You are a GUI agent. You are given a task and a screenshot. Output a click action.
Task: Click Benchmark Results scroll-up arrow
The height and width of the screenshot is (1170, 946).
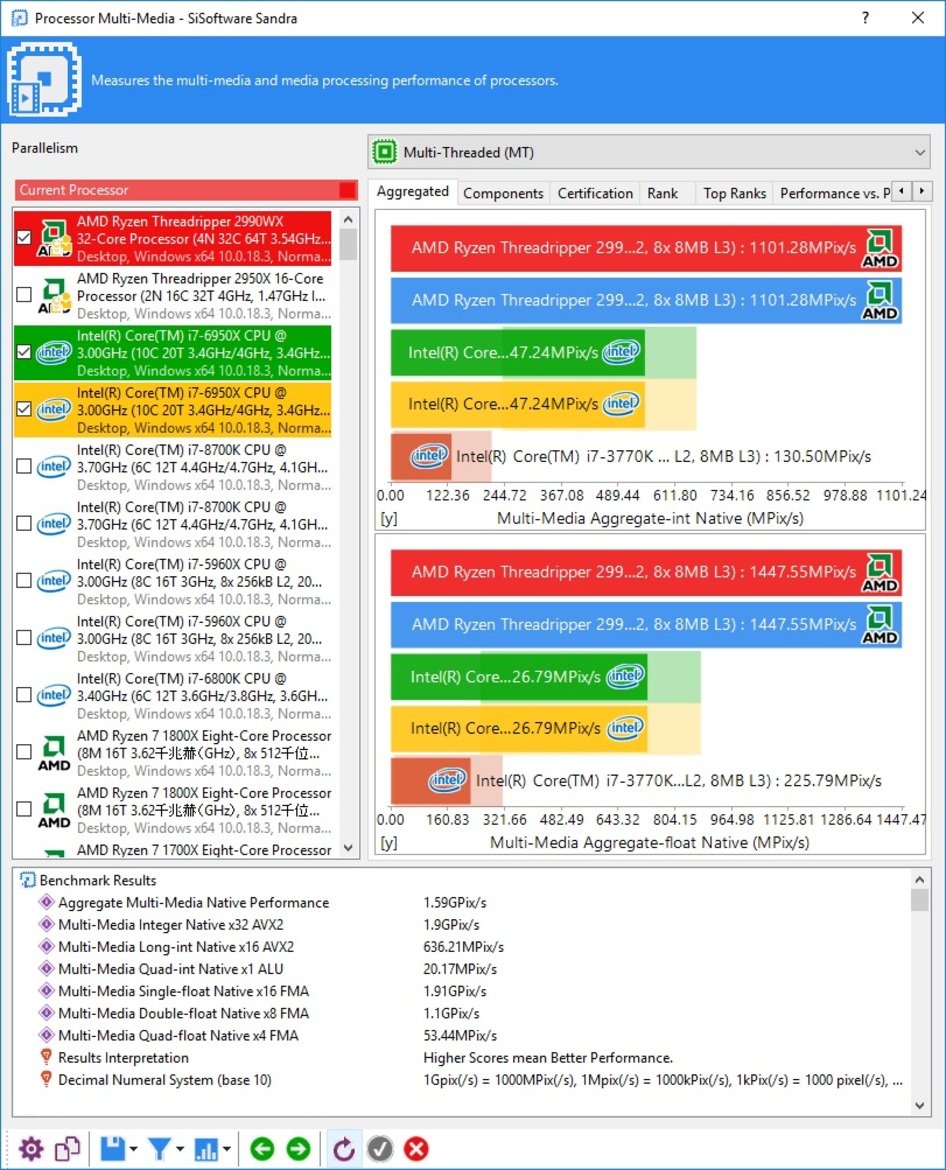coord(919,880)
